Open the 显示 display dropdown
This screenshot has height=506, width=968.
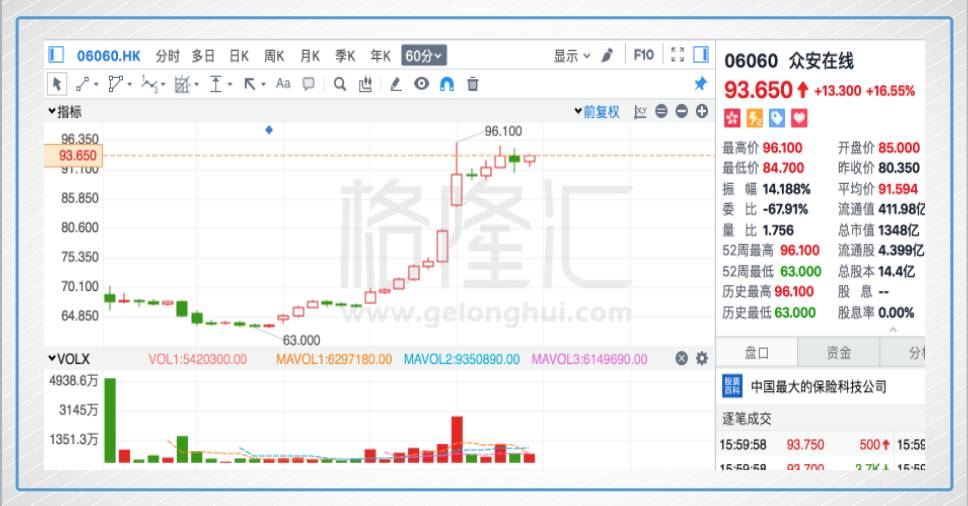tap(572, 56)
